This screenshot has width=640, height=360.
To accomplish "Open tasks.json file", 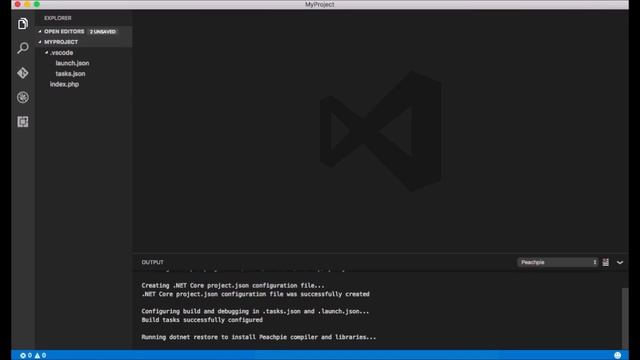I will coord(70,74).
